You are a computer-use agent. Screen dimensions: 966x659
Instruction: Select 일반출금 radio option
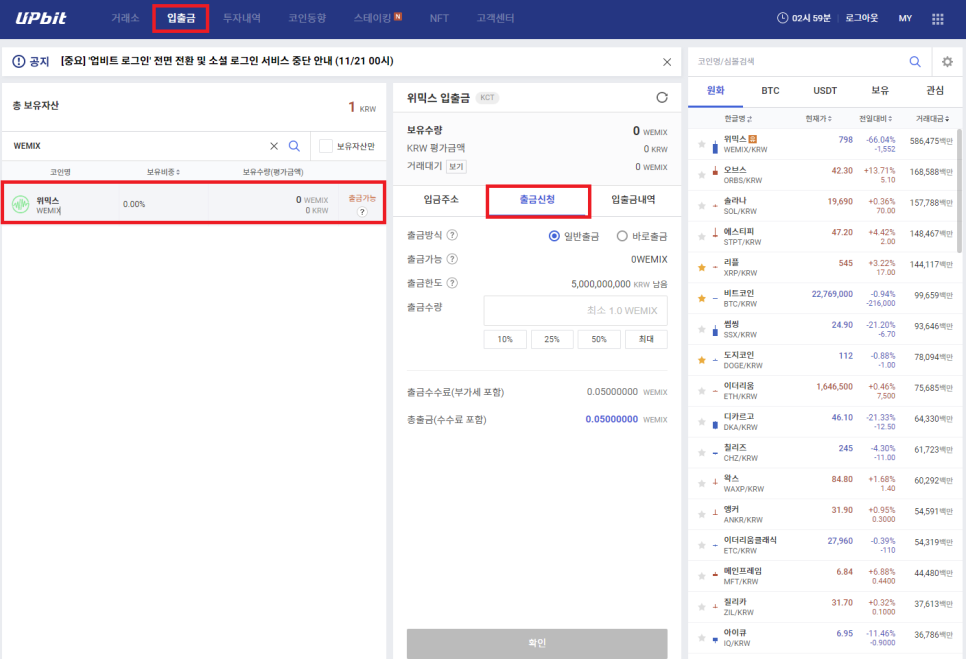pyautogui.click(x=554, y=236)
